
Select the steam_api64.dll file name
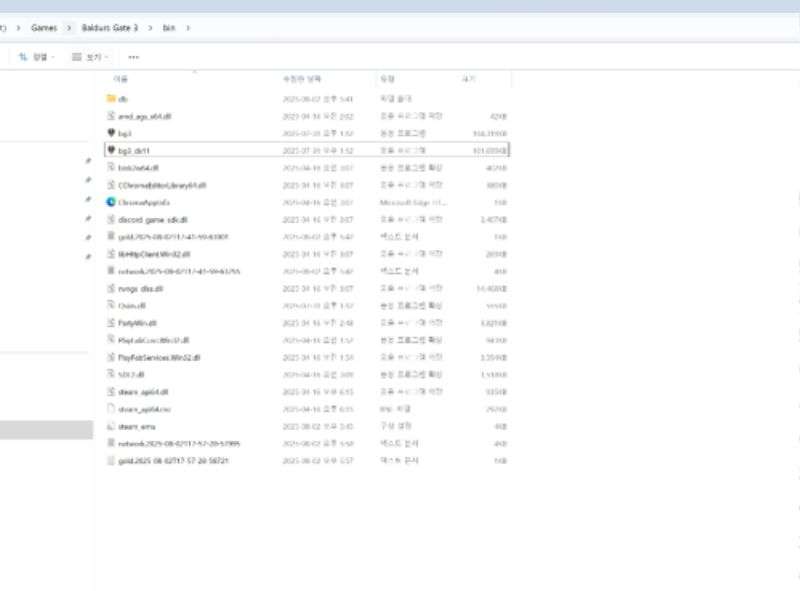[x=143, y=392]
